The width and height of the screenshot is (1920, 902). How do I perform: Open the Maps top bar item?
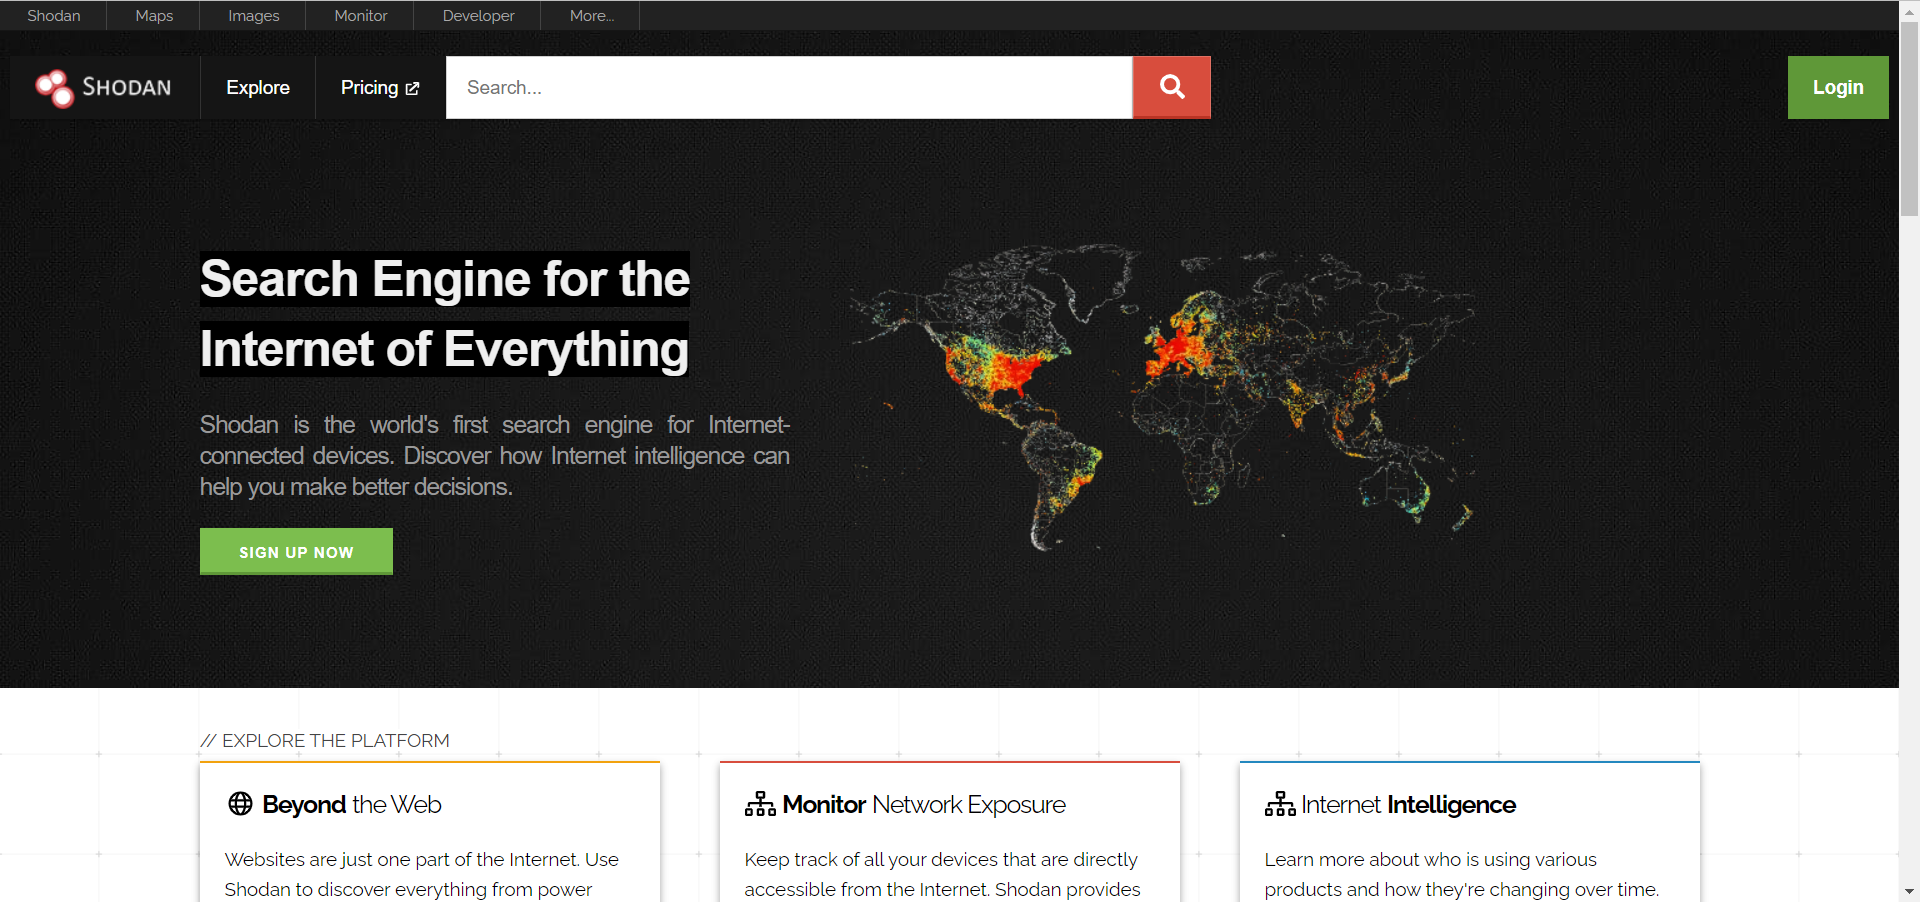click(x=154, y=16)
